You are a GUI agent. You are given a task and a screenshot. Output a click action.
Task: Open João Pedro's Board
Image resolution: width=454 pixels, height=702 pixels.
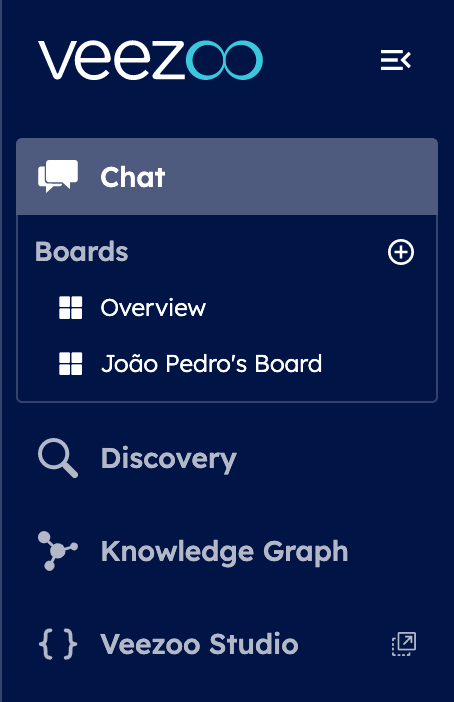211,363
